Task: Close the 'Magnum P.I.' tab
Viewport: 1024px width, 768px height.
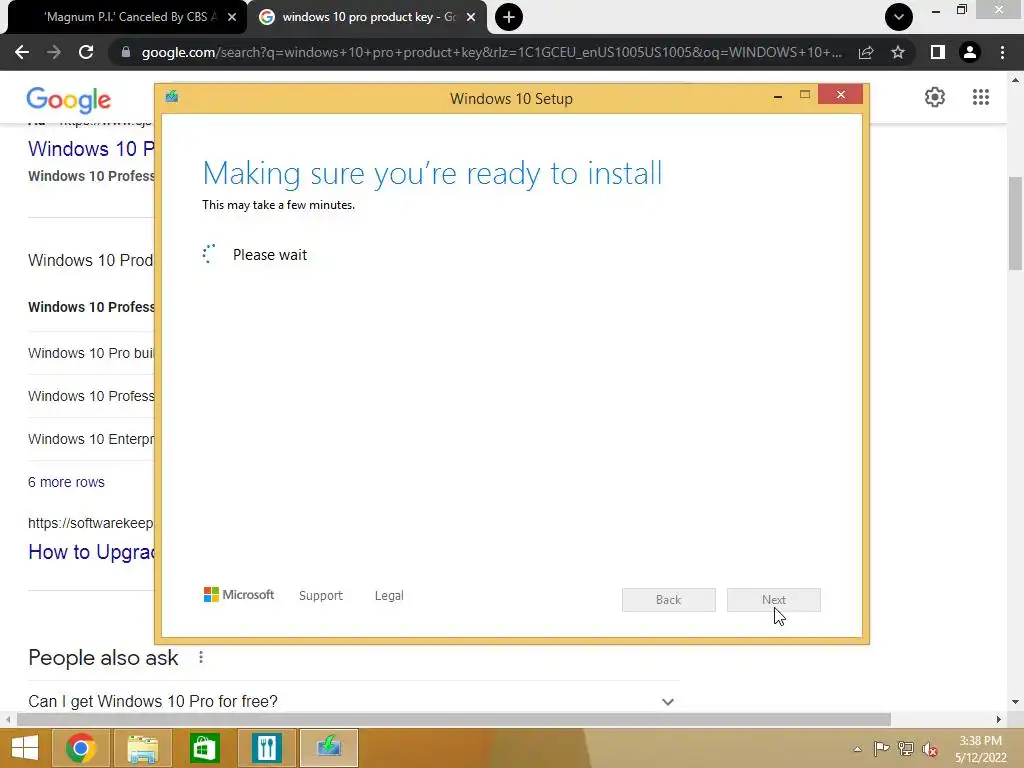Action: click(232, 17)
